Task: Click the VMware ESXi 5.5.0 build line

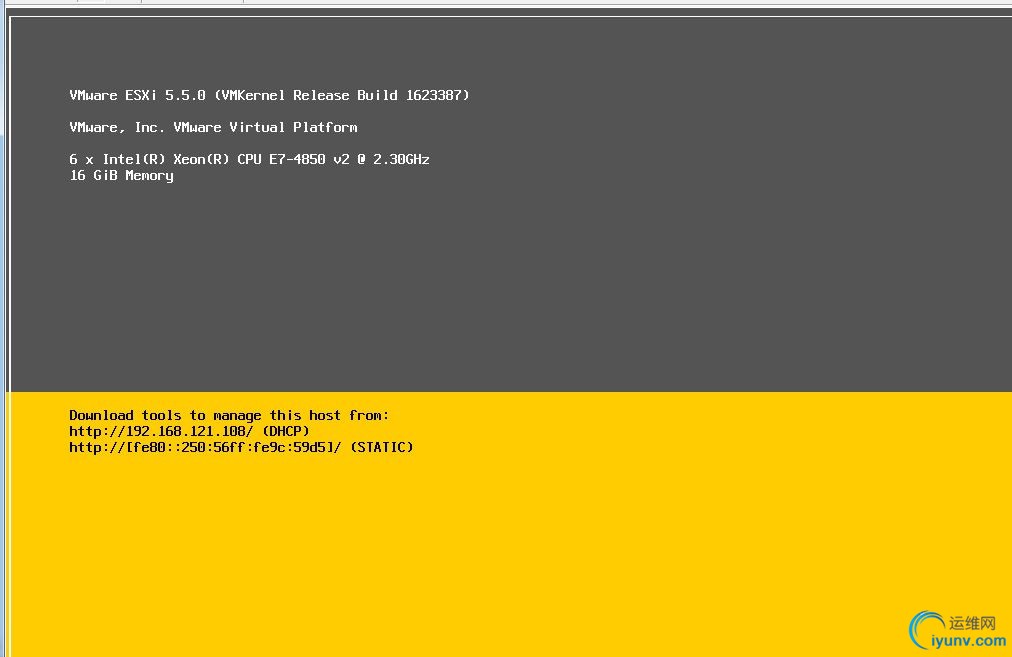Action: click(269, 96)
